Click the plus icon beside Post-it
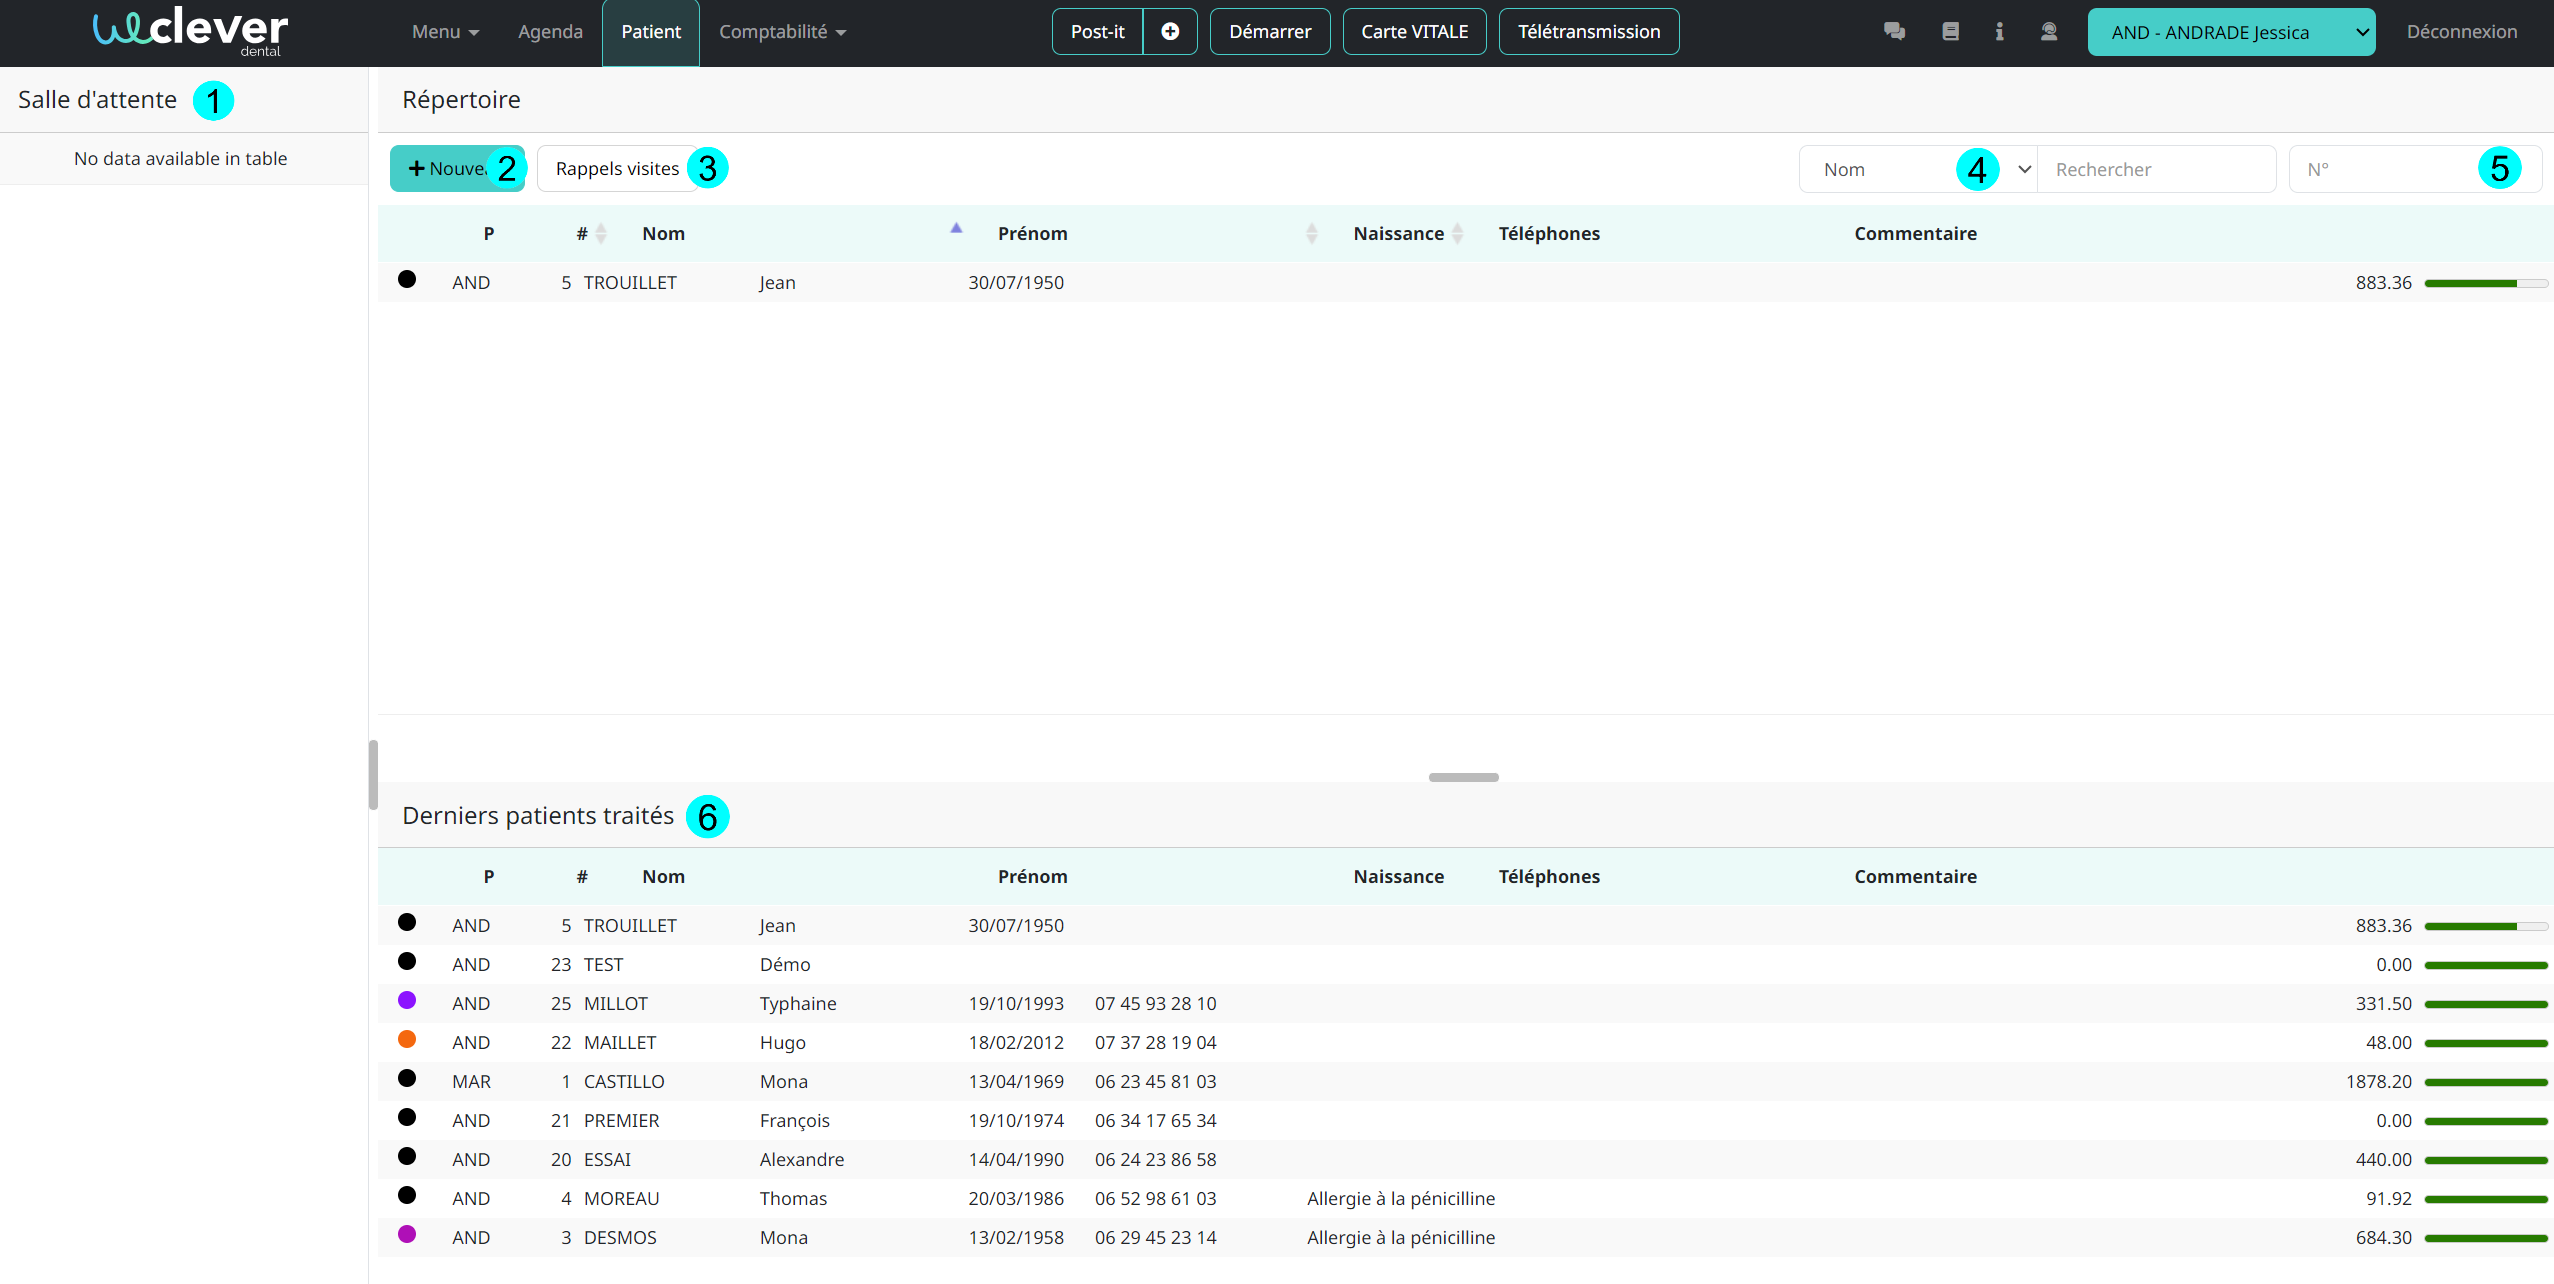This screenshot has width=2554, height=1284. pos(1170,32)
